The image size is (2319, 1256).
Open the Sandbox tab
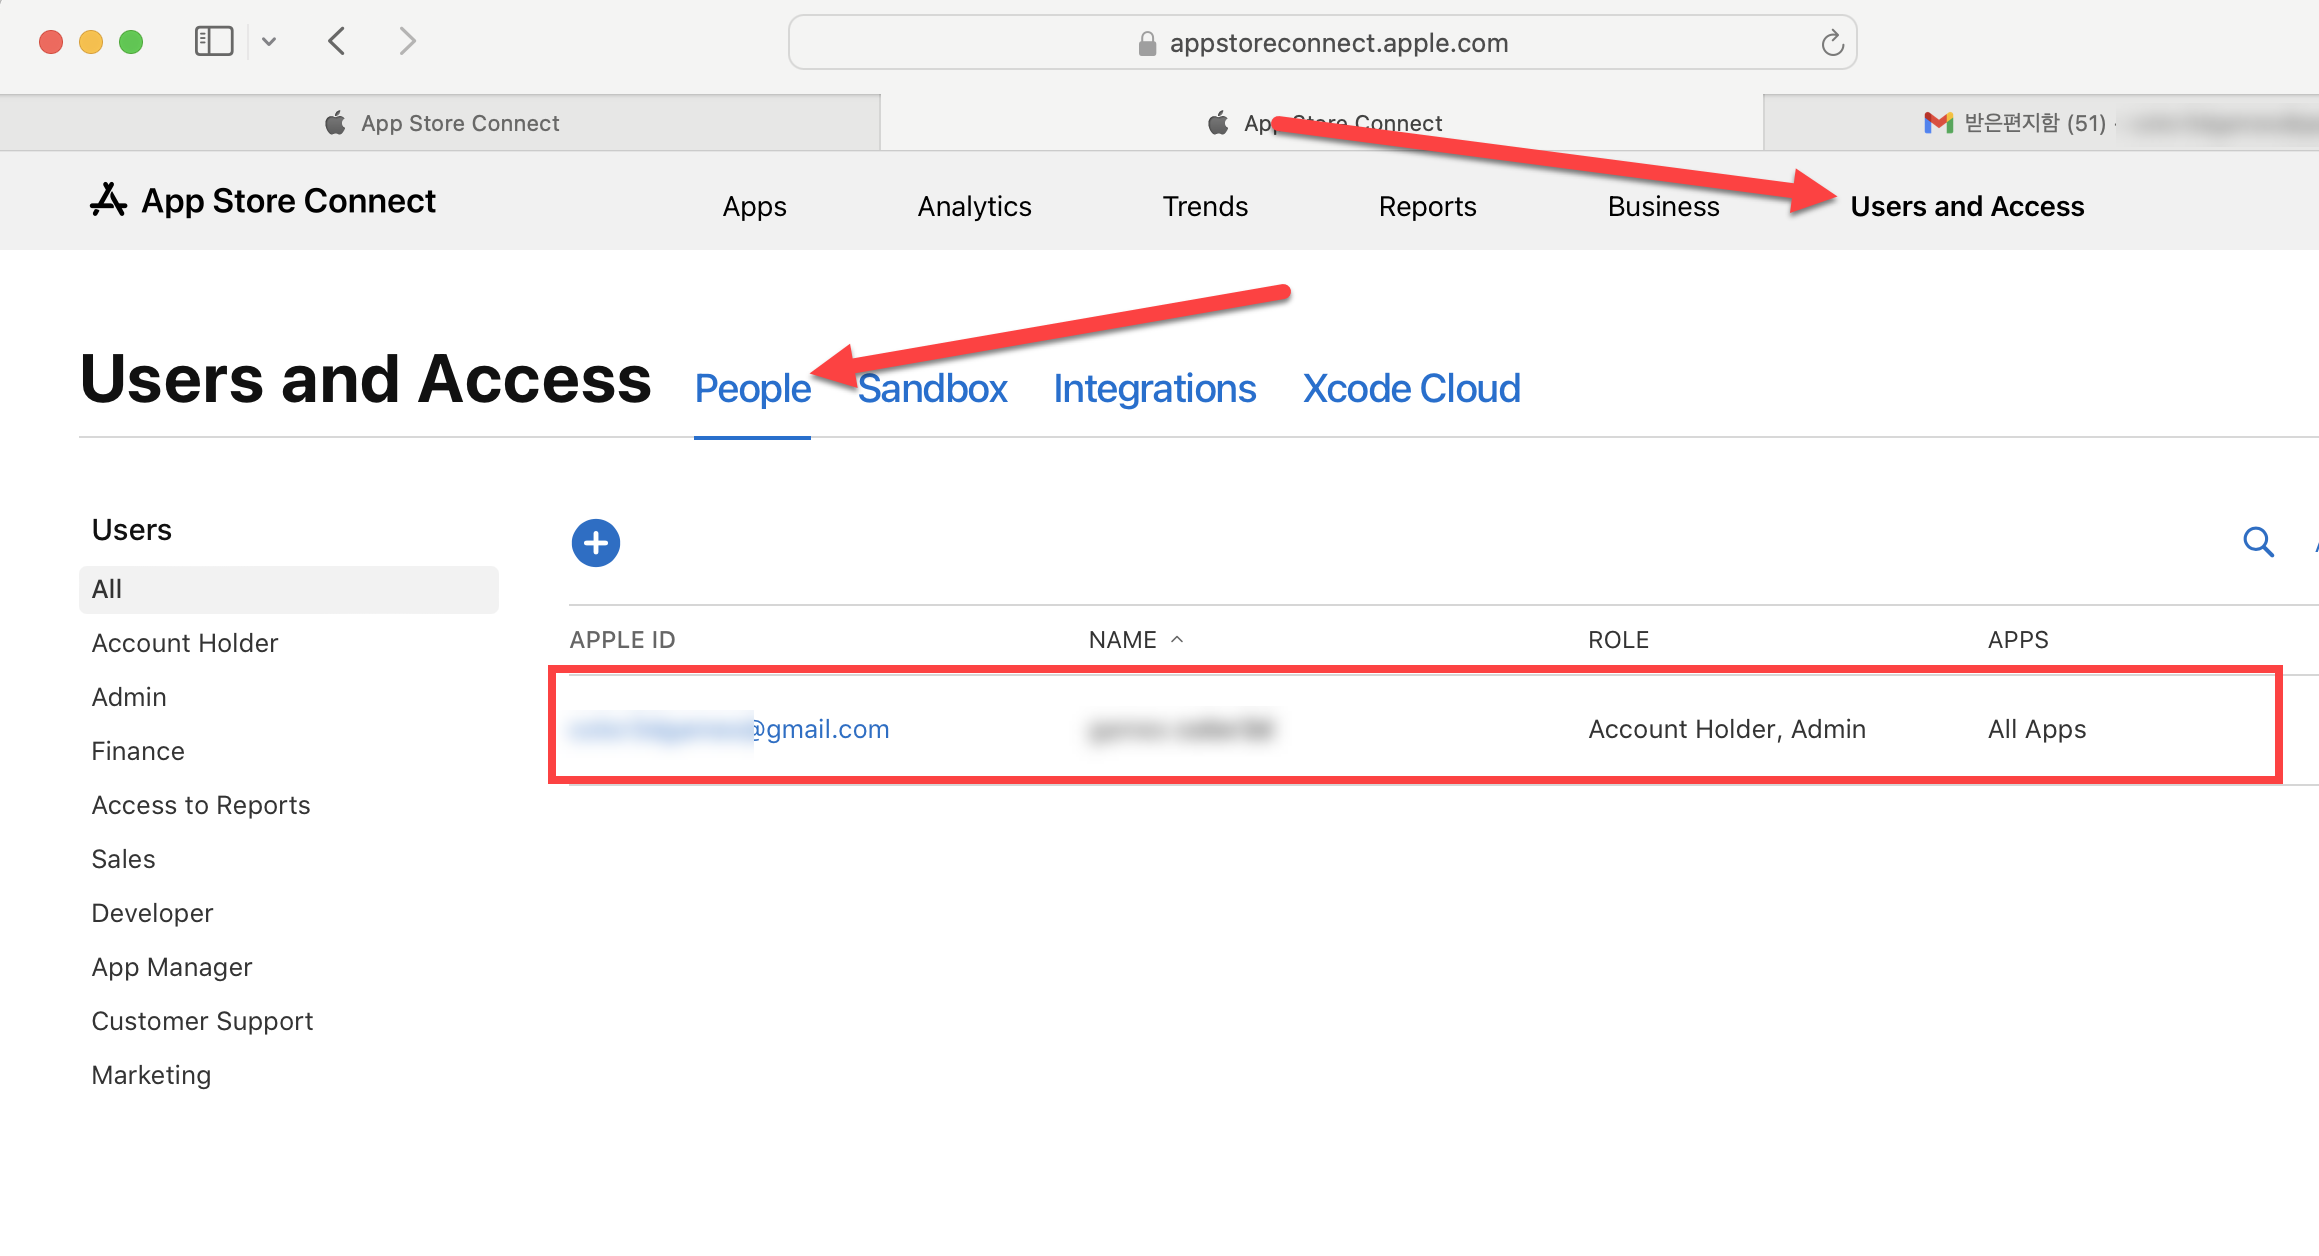[x=932, y=389]
